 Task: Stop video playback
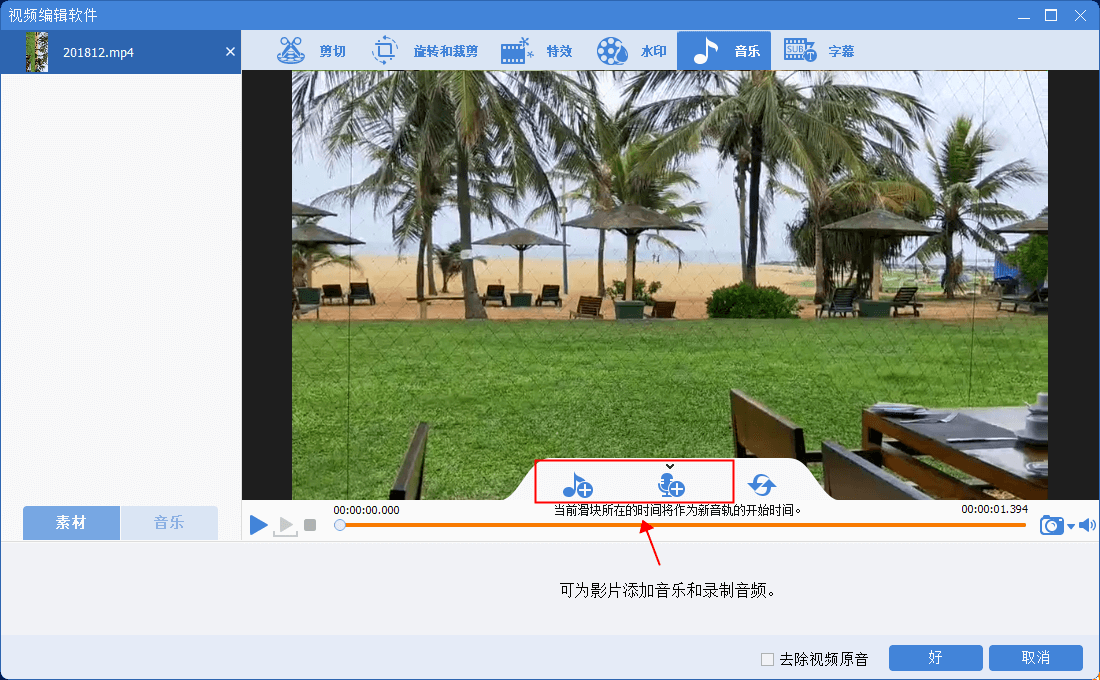tap(310, 525)
